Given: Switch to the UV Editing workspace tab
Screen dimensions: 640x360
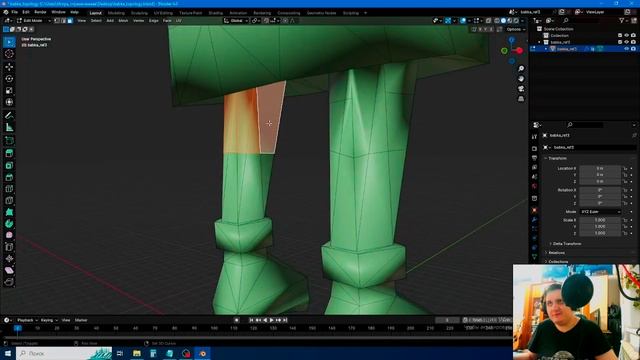Looking at the screenshot, I should (x=163, y=13).
